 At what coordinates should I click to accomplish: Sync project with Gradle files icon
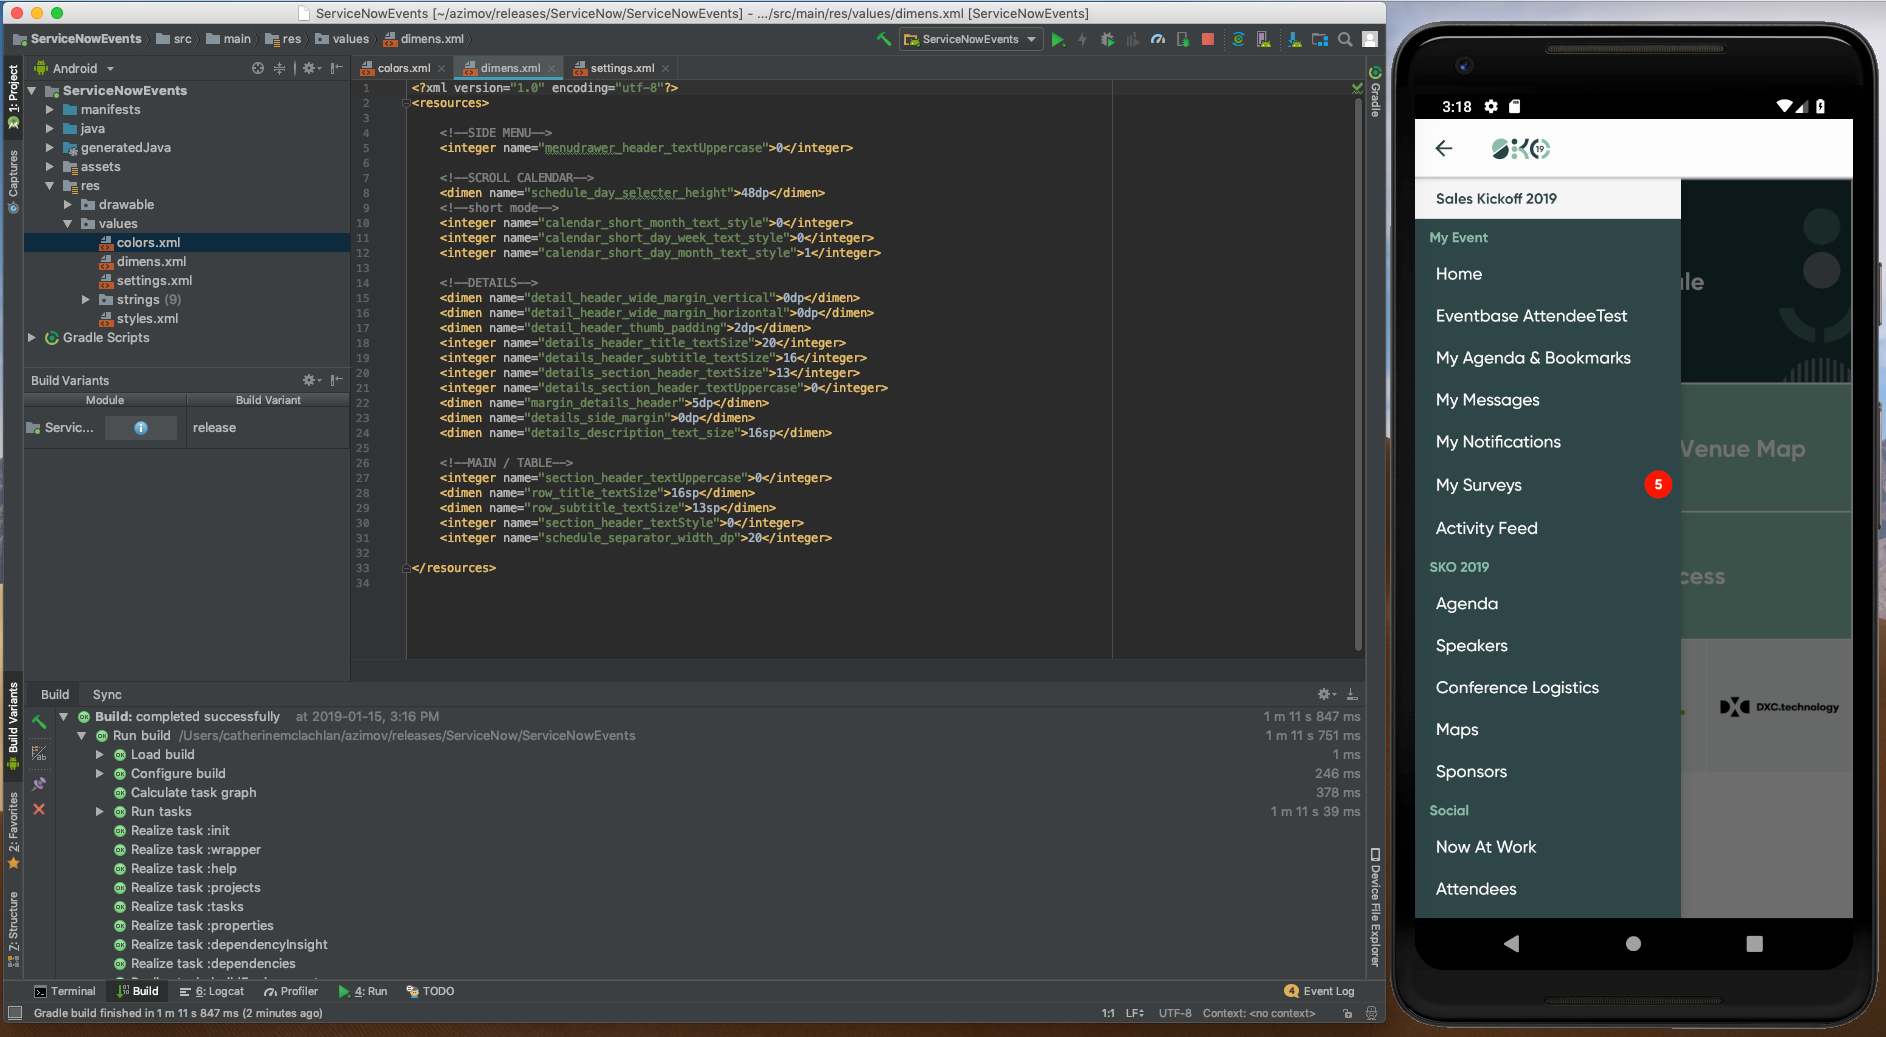(1238, 39)
